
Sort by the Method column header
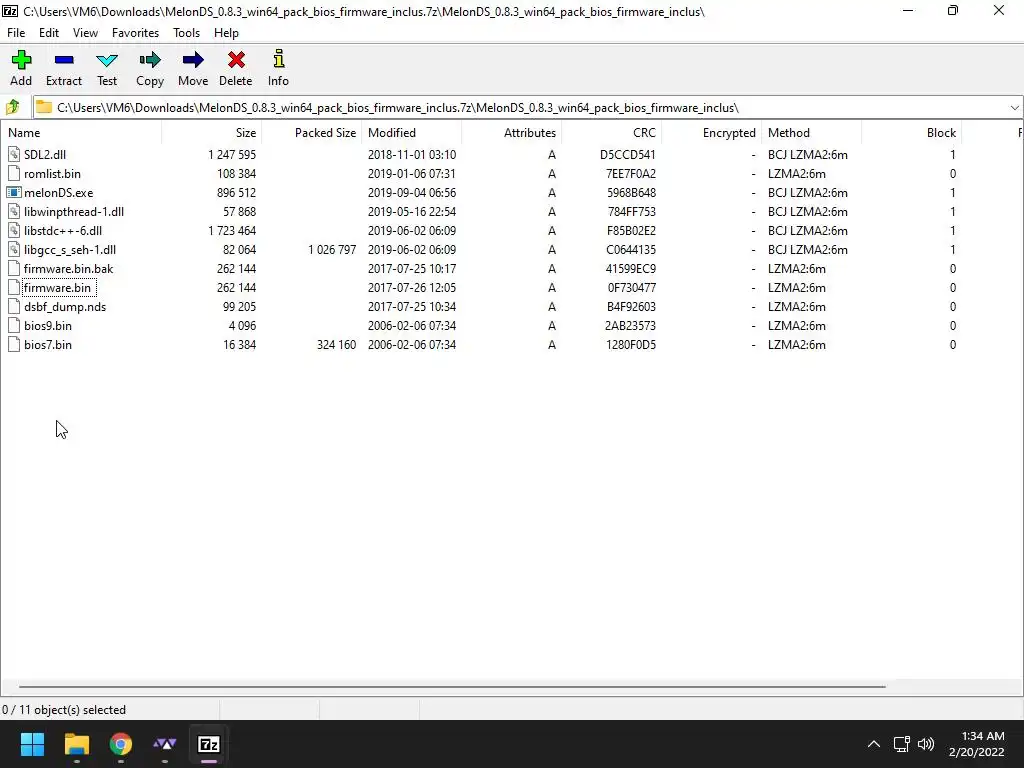tap(812, 133)
